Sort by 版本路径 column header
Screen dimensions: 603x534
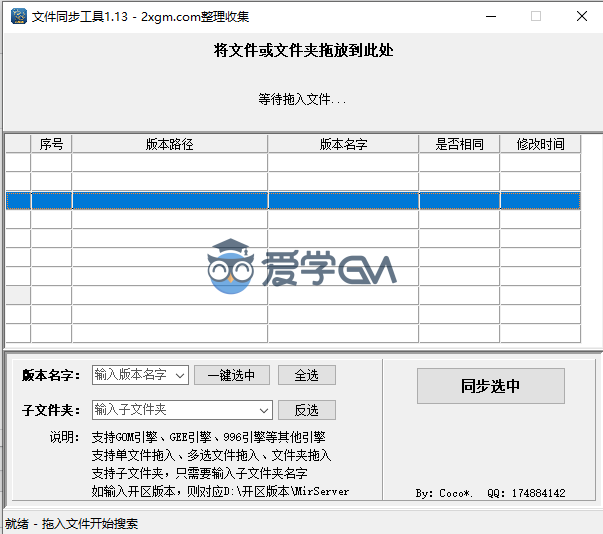pyautogui.click(x=169, y=144)
